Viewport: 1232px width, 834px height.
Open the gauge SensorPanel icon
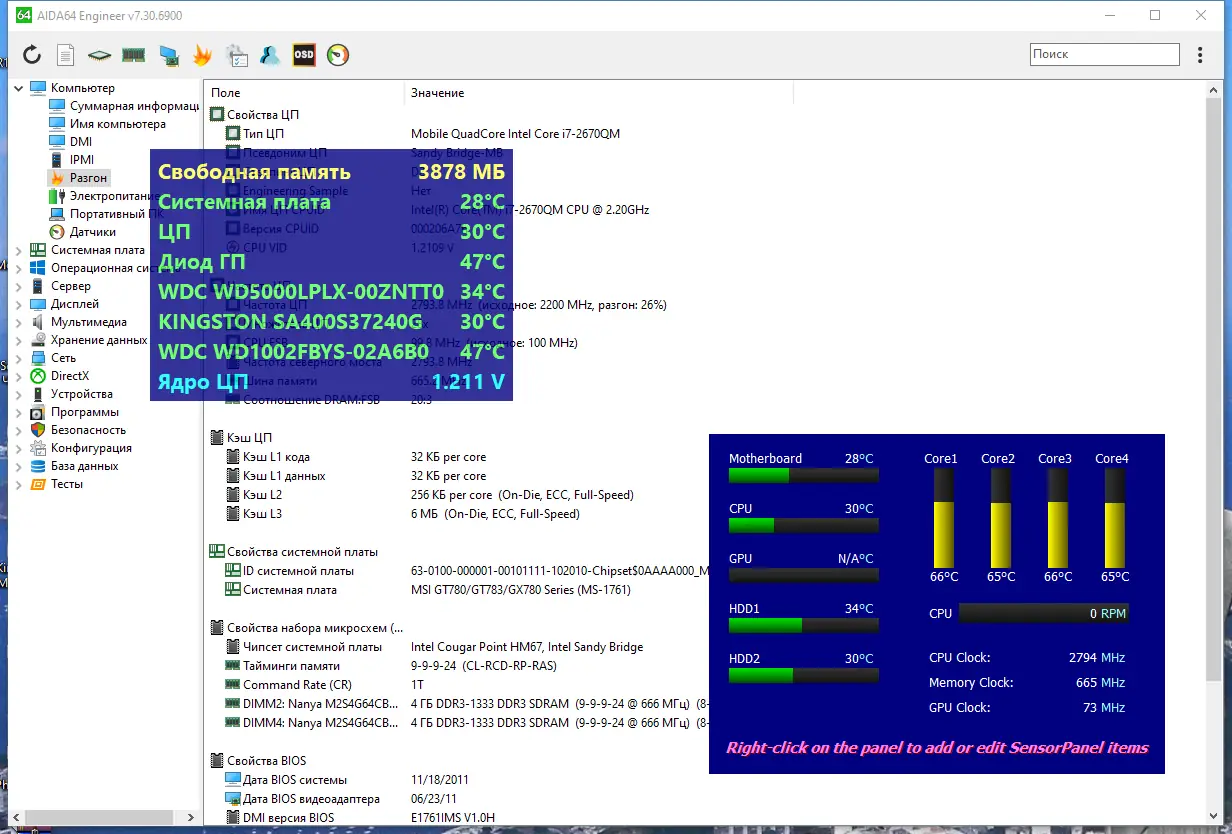(338, 55)
